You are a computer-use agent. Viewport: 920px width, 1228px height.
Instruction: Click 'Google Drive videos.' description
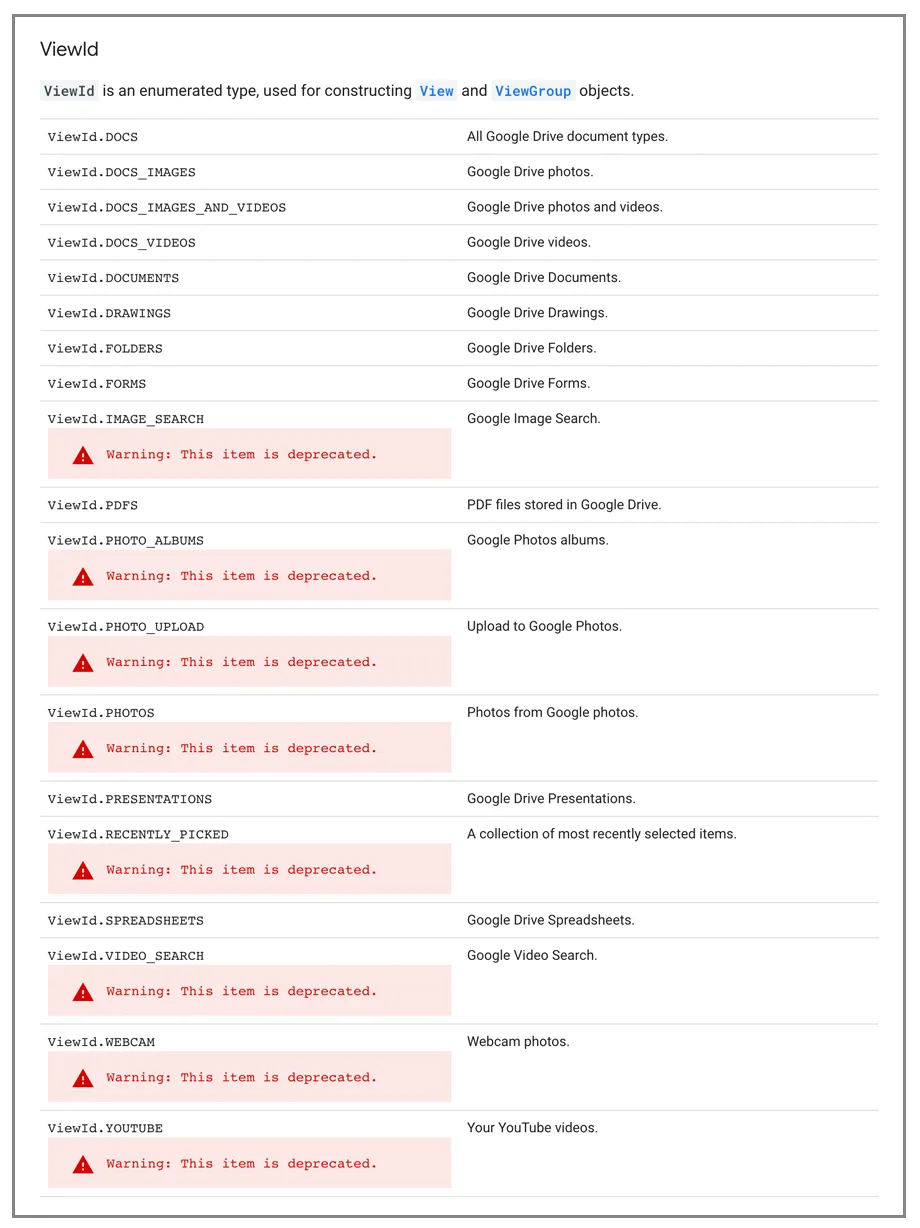(529, 242)
